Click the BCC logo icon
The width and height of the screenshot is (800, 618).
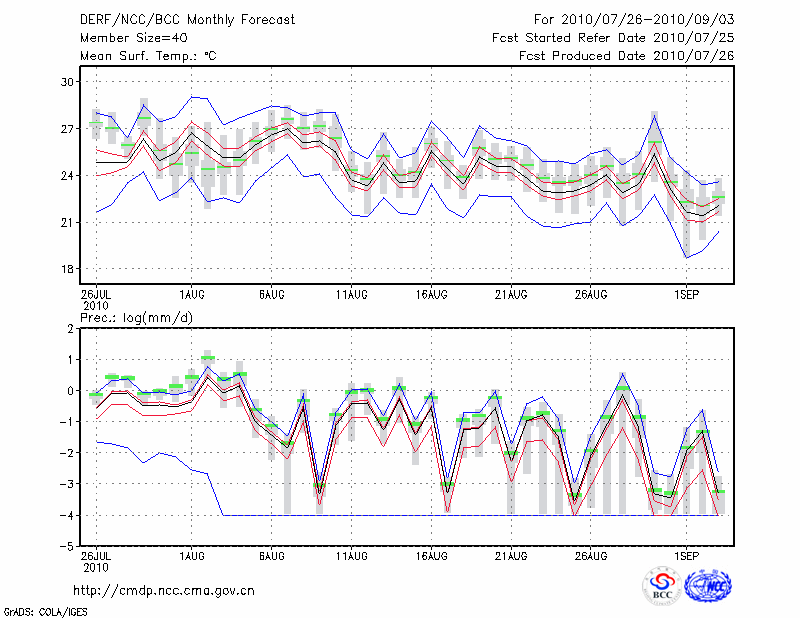click(661, 586)
